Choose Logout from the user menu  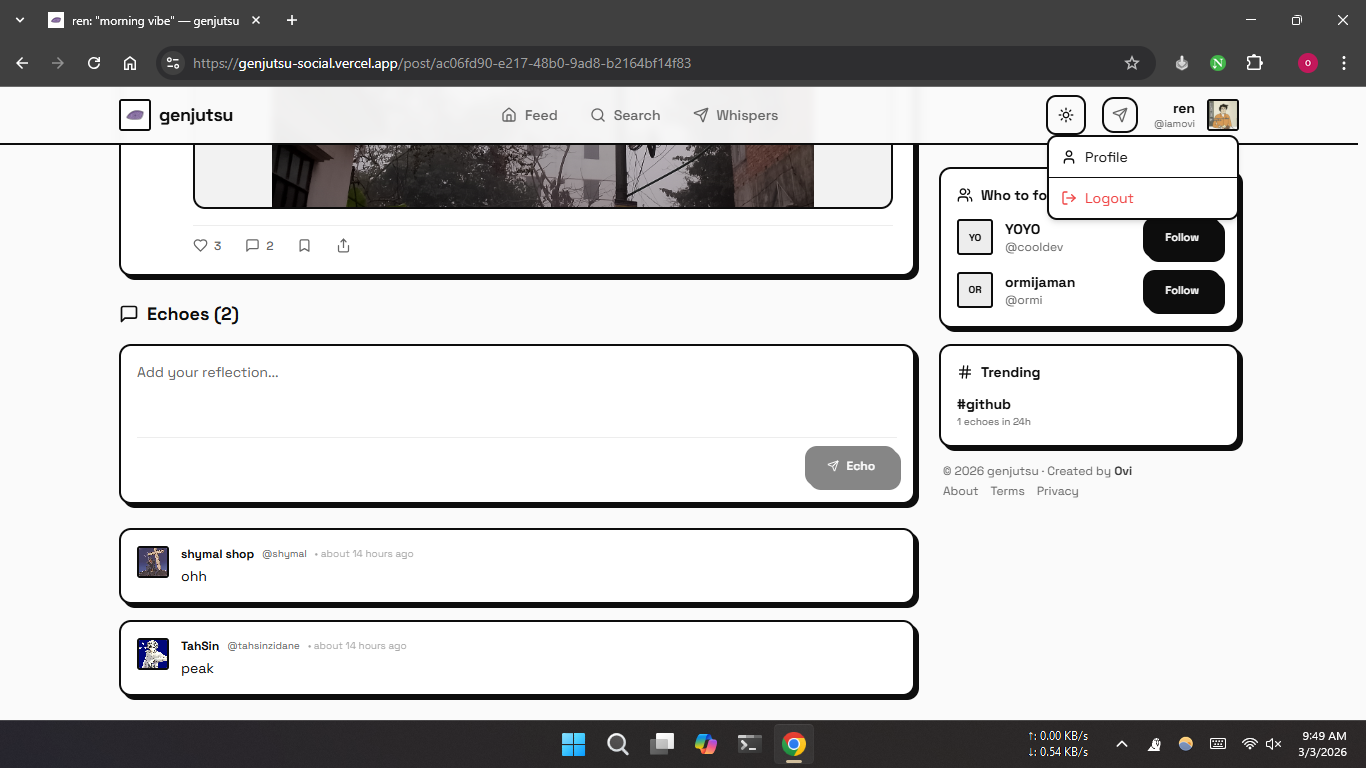(x=1143, y=198)
